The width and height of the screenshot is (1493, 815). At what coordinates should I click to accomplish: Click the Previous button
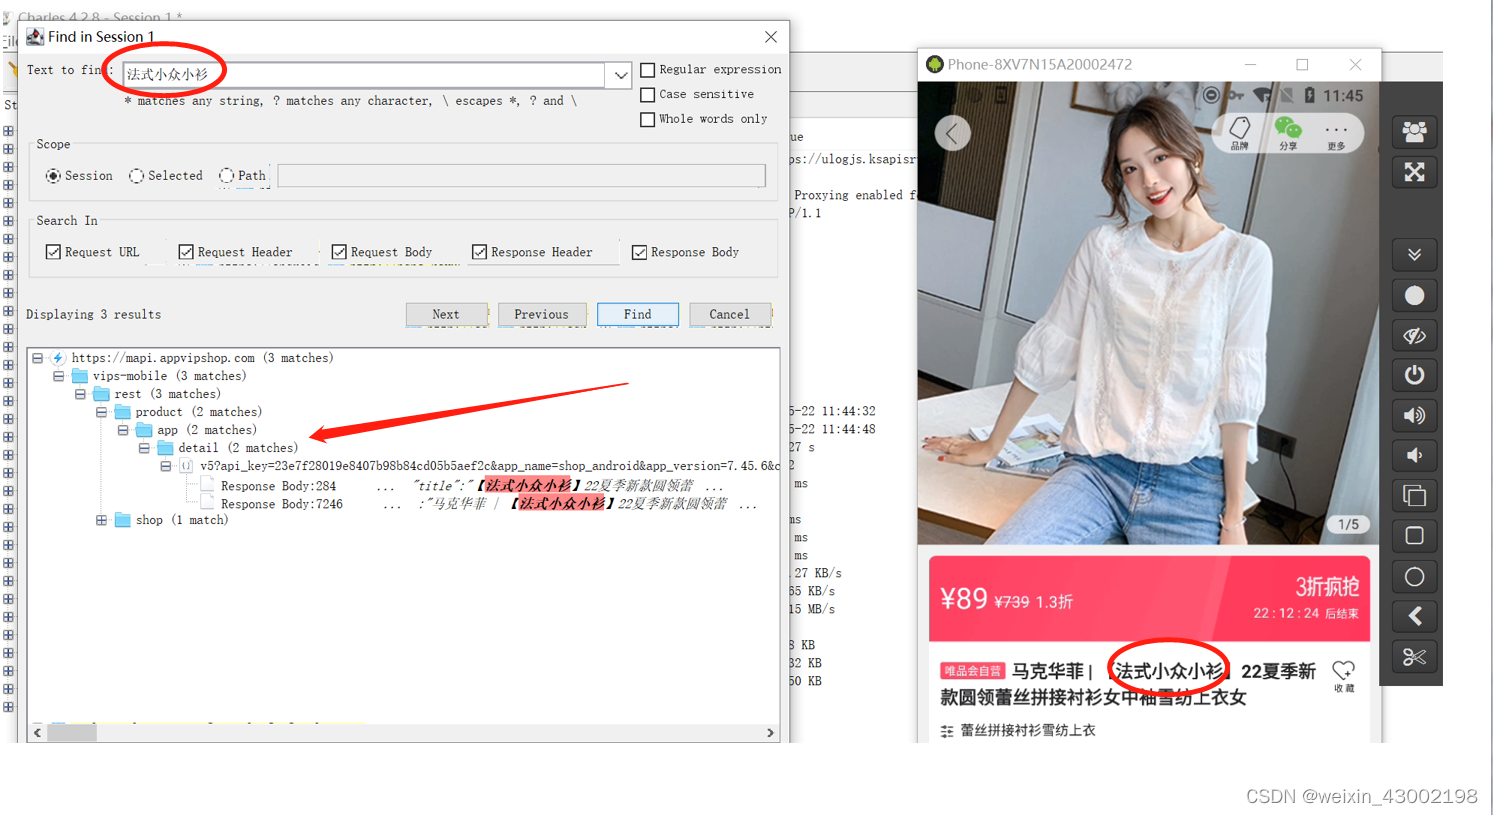541,314
